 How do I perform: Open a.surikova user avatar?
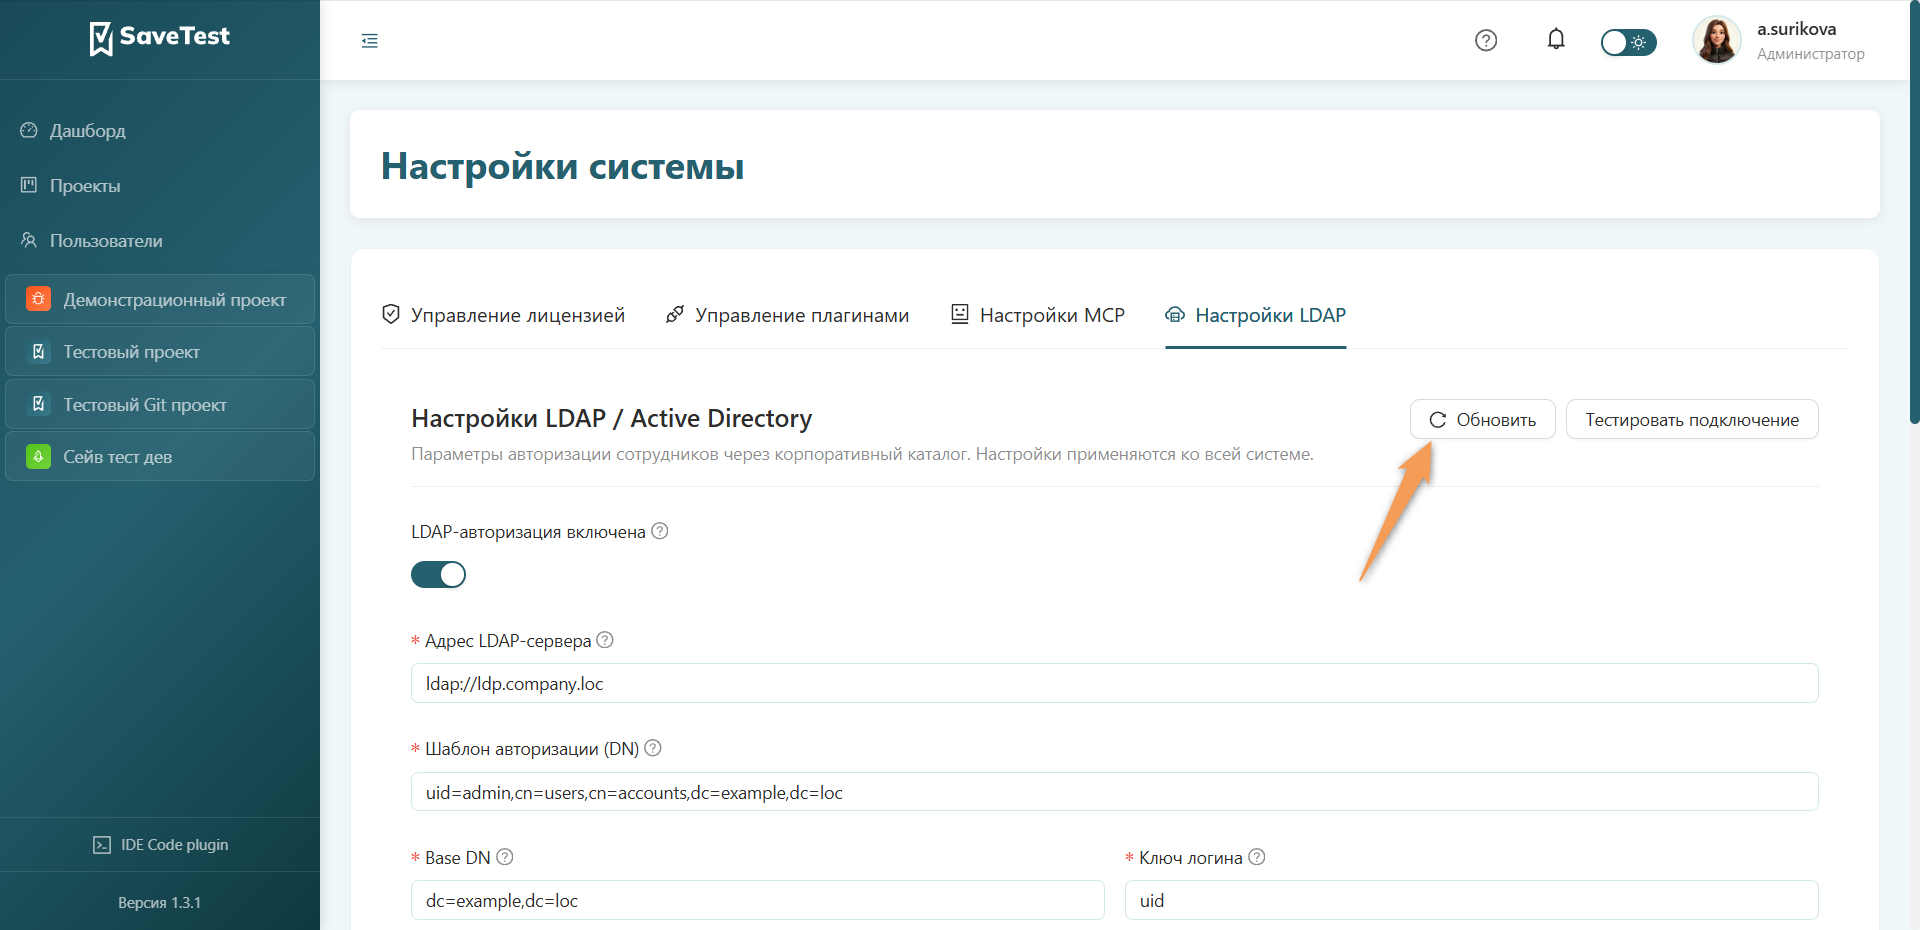[1717, 41]
